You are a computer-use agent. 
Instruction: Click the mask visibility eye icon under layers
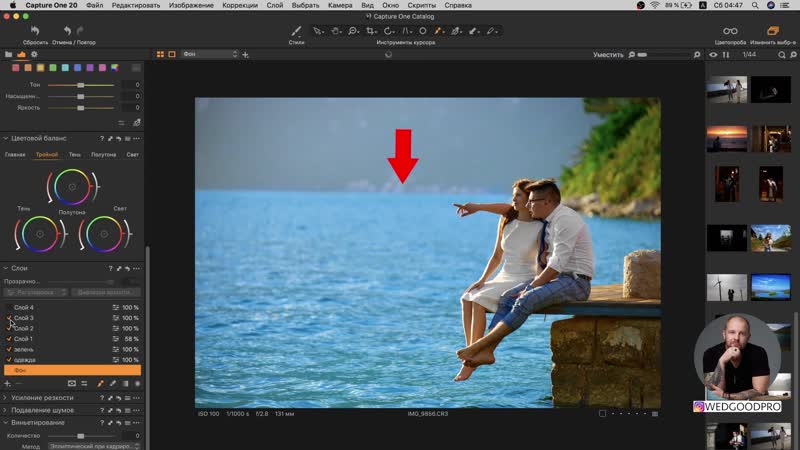click(72, 383)
